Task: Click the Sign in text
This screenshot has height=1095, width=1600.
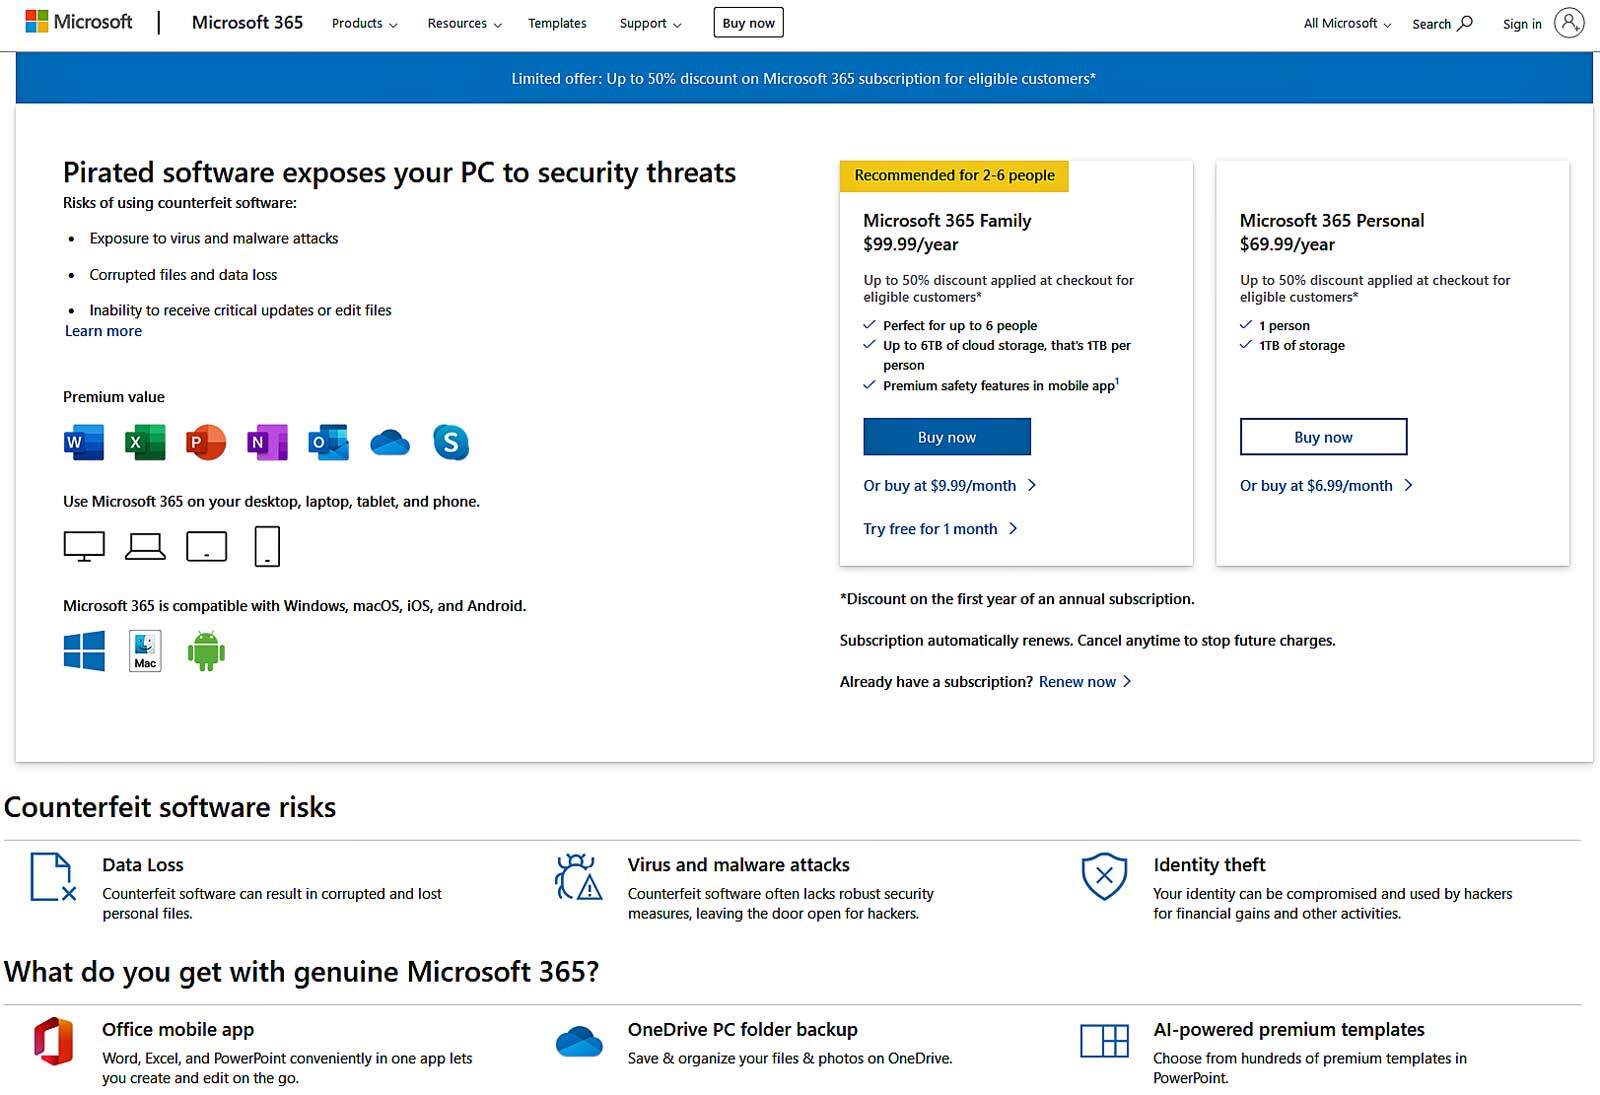Action: click(x=1522, y=24)
